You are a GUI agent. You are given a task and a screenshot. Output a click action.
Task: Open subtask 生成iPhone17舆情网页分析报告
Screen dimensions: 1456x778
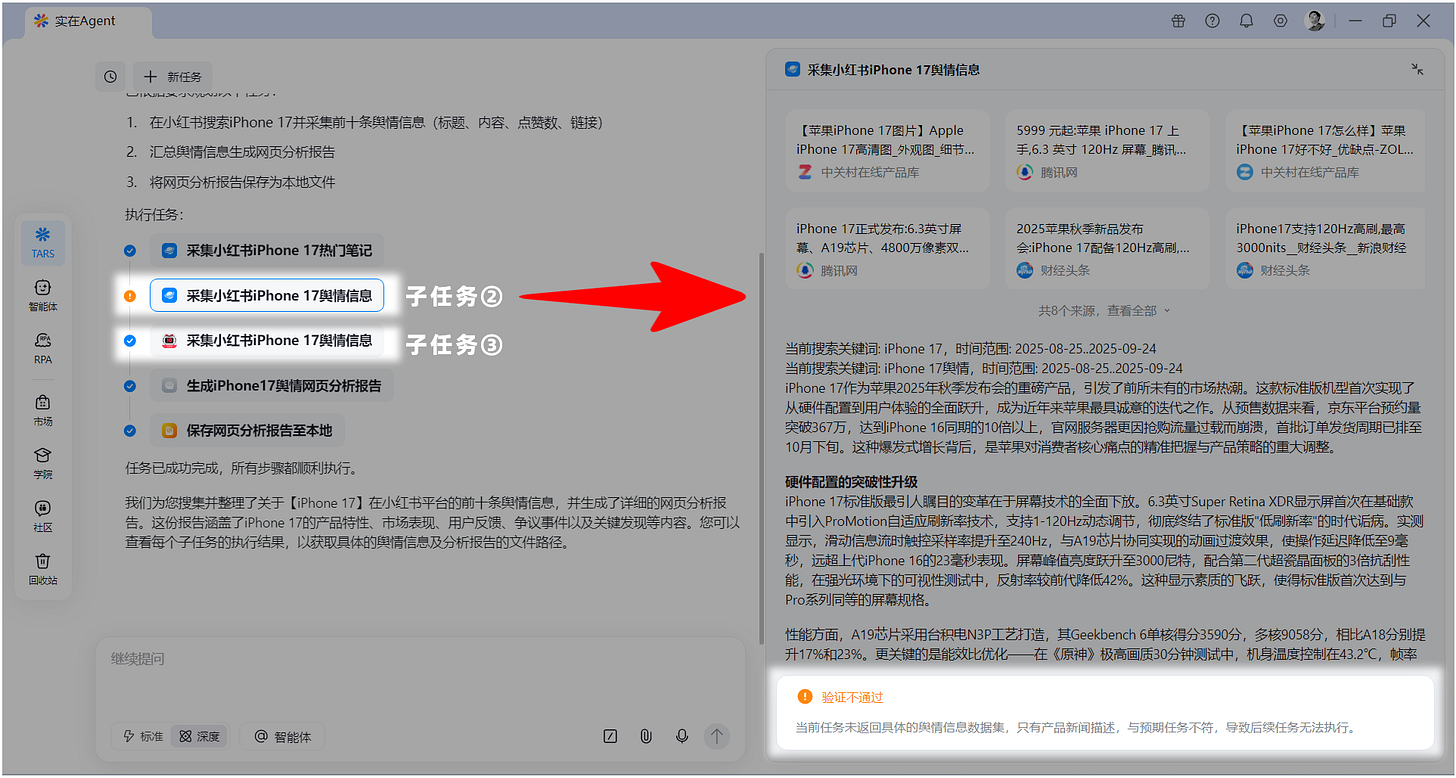click(x=271, y=385)
